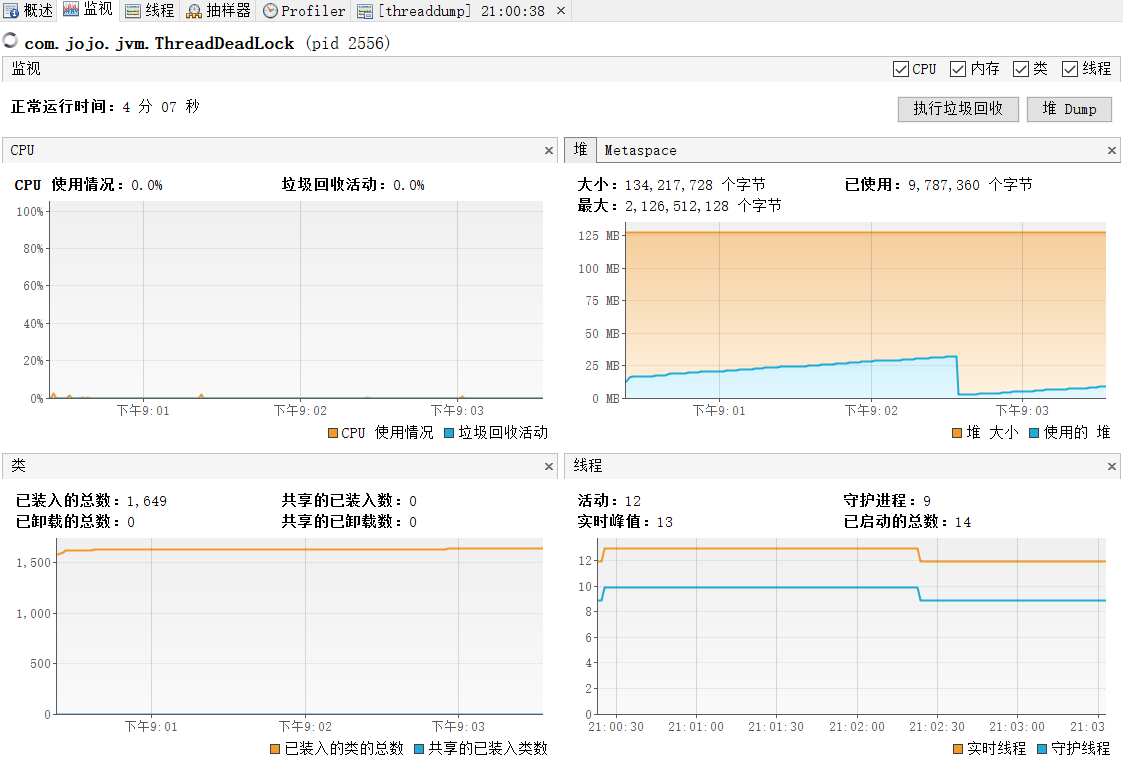The width and height of the screenshot is (1123, 757).
Task: Click 共享的已卸载数 0 value
Action: [413, 522]
